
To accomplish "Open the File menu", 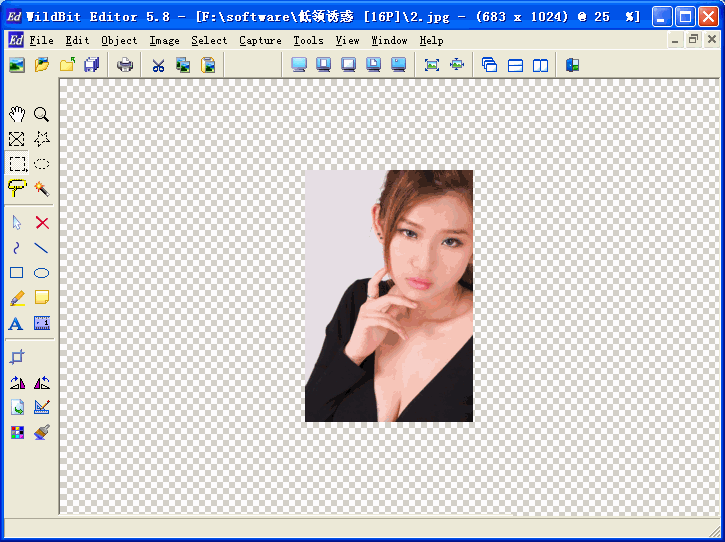I will click(41, 40).
